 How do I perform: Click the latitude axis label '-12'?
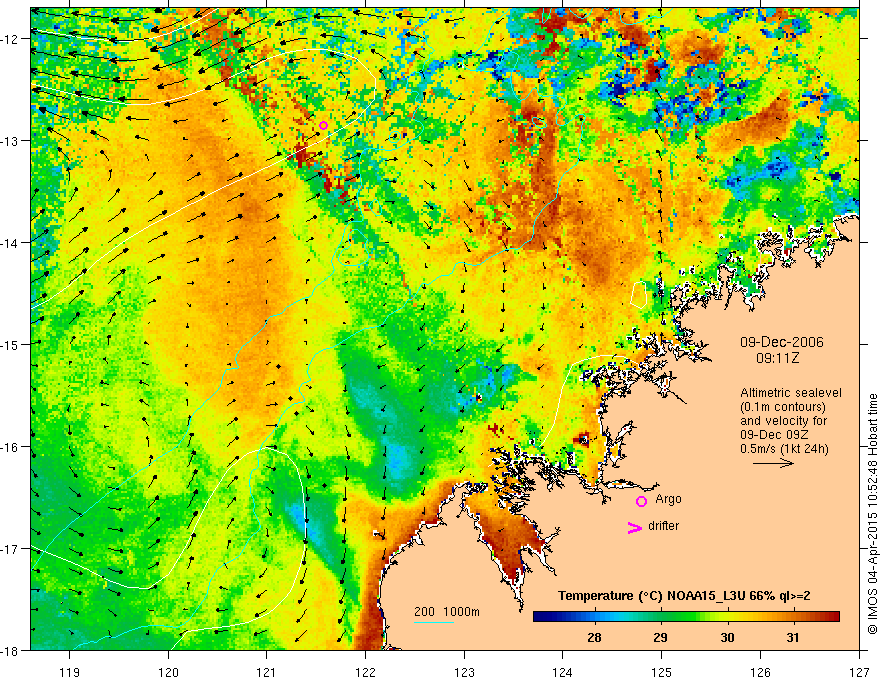click(11, 39)
